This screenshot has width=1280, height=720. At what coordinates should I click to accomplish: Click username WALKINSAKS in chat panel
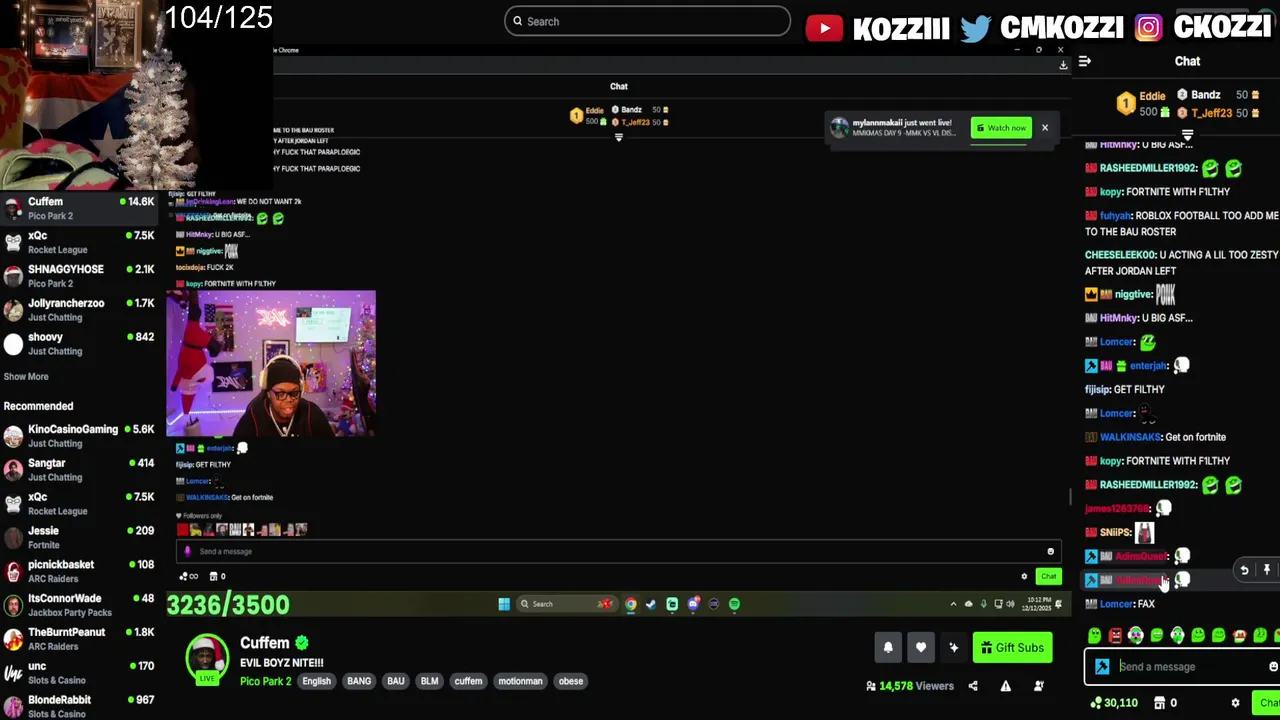click(x=1130, y=437)
